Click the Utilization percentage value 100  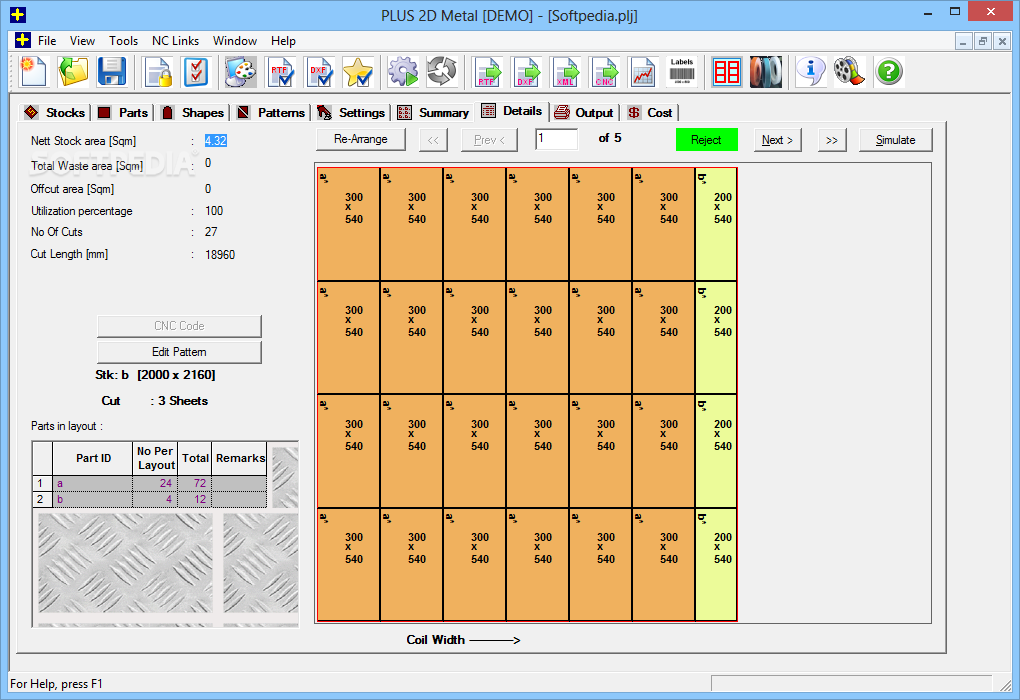click(214, 211)
